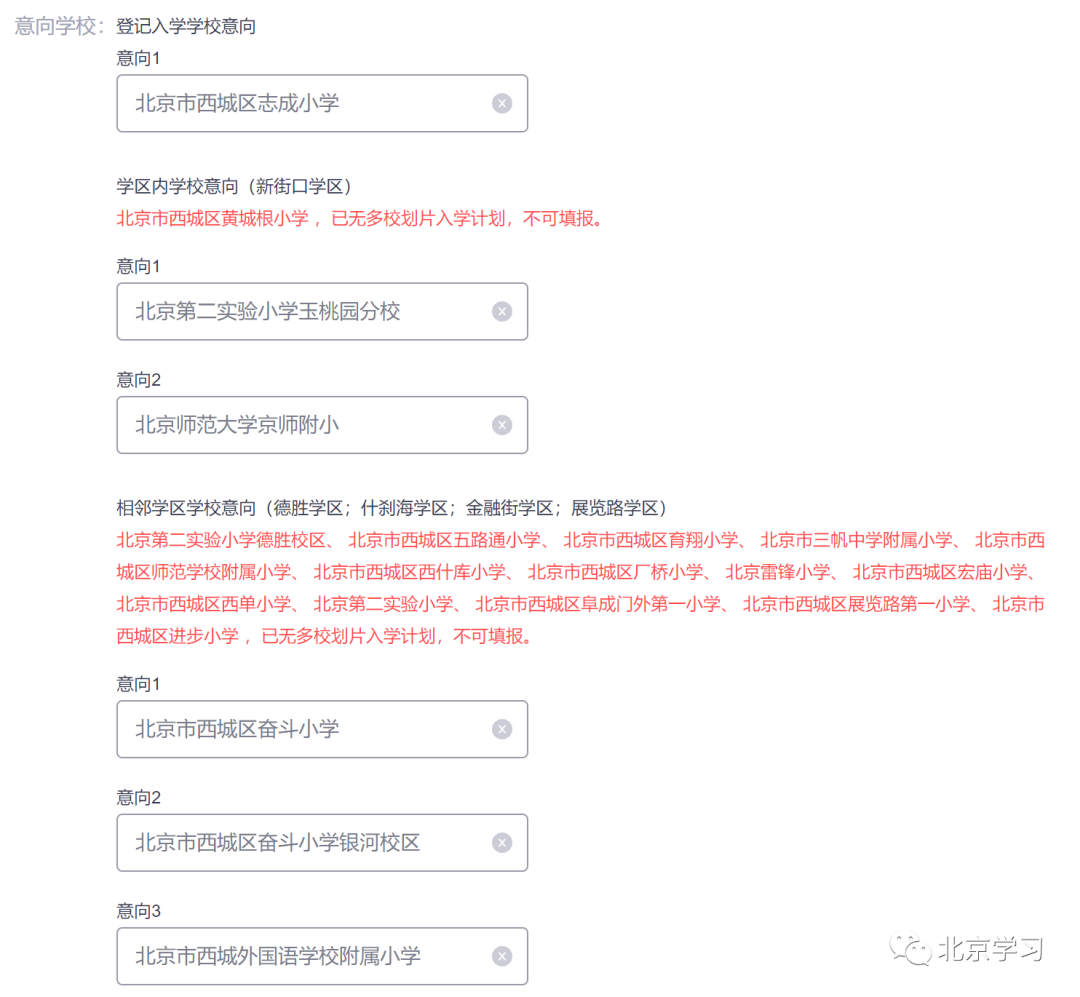Click red text 北京雷锋小学
The height and width of the screenshot is (997, 1080).
pos(778,572)
